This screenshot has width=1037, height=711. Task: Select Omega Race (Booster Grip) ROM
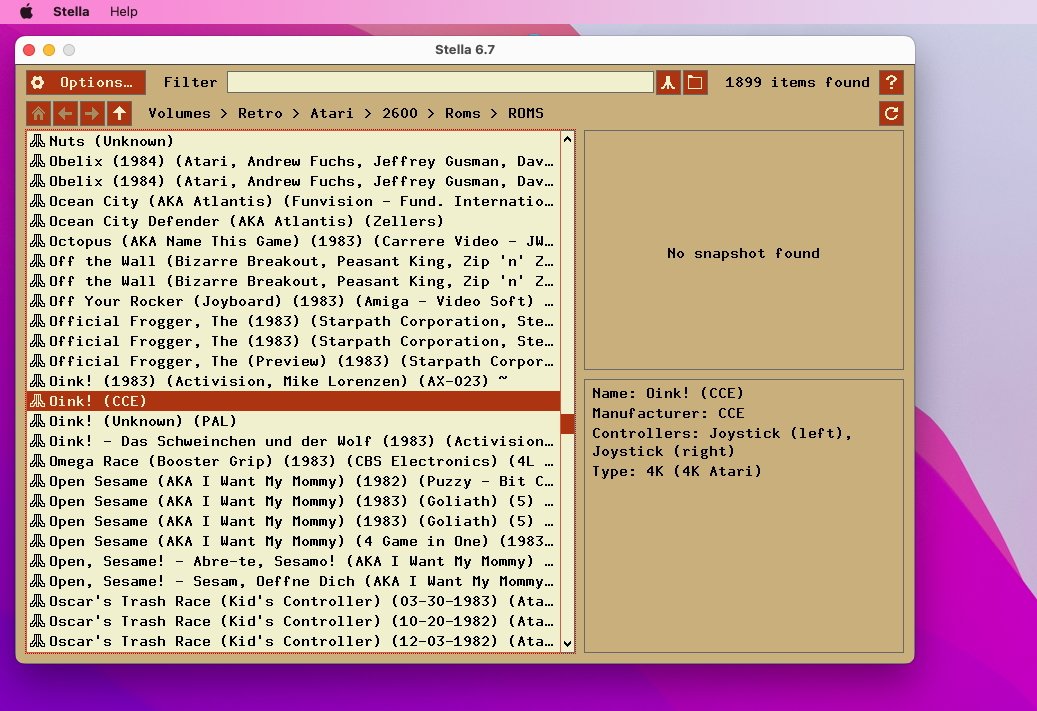click(293, 462)
